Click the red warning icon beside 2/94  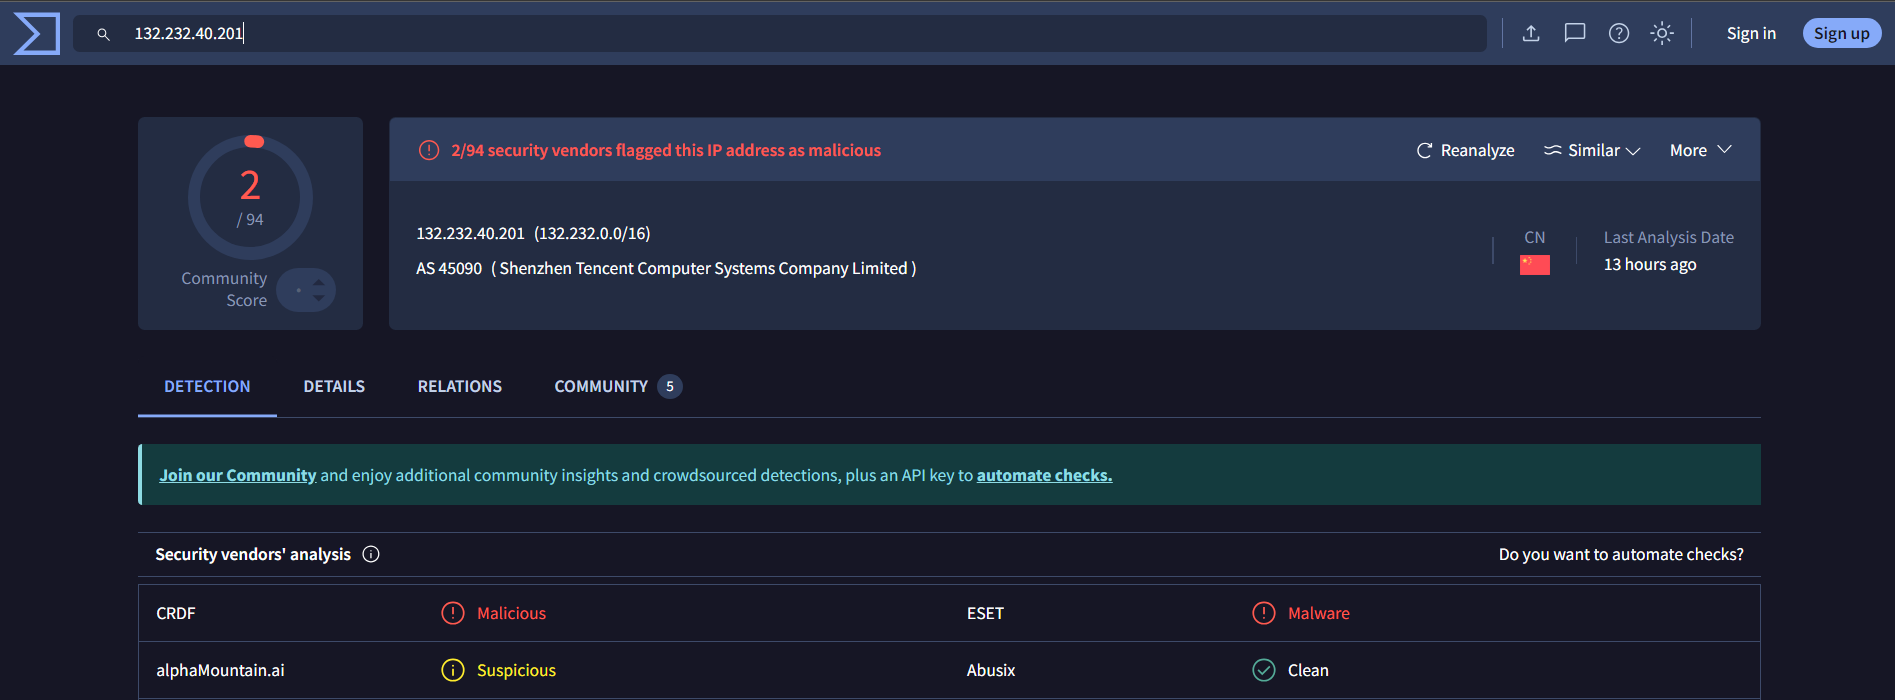click(x=429, y=150)
